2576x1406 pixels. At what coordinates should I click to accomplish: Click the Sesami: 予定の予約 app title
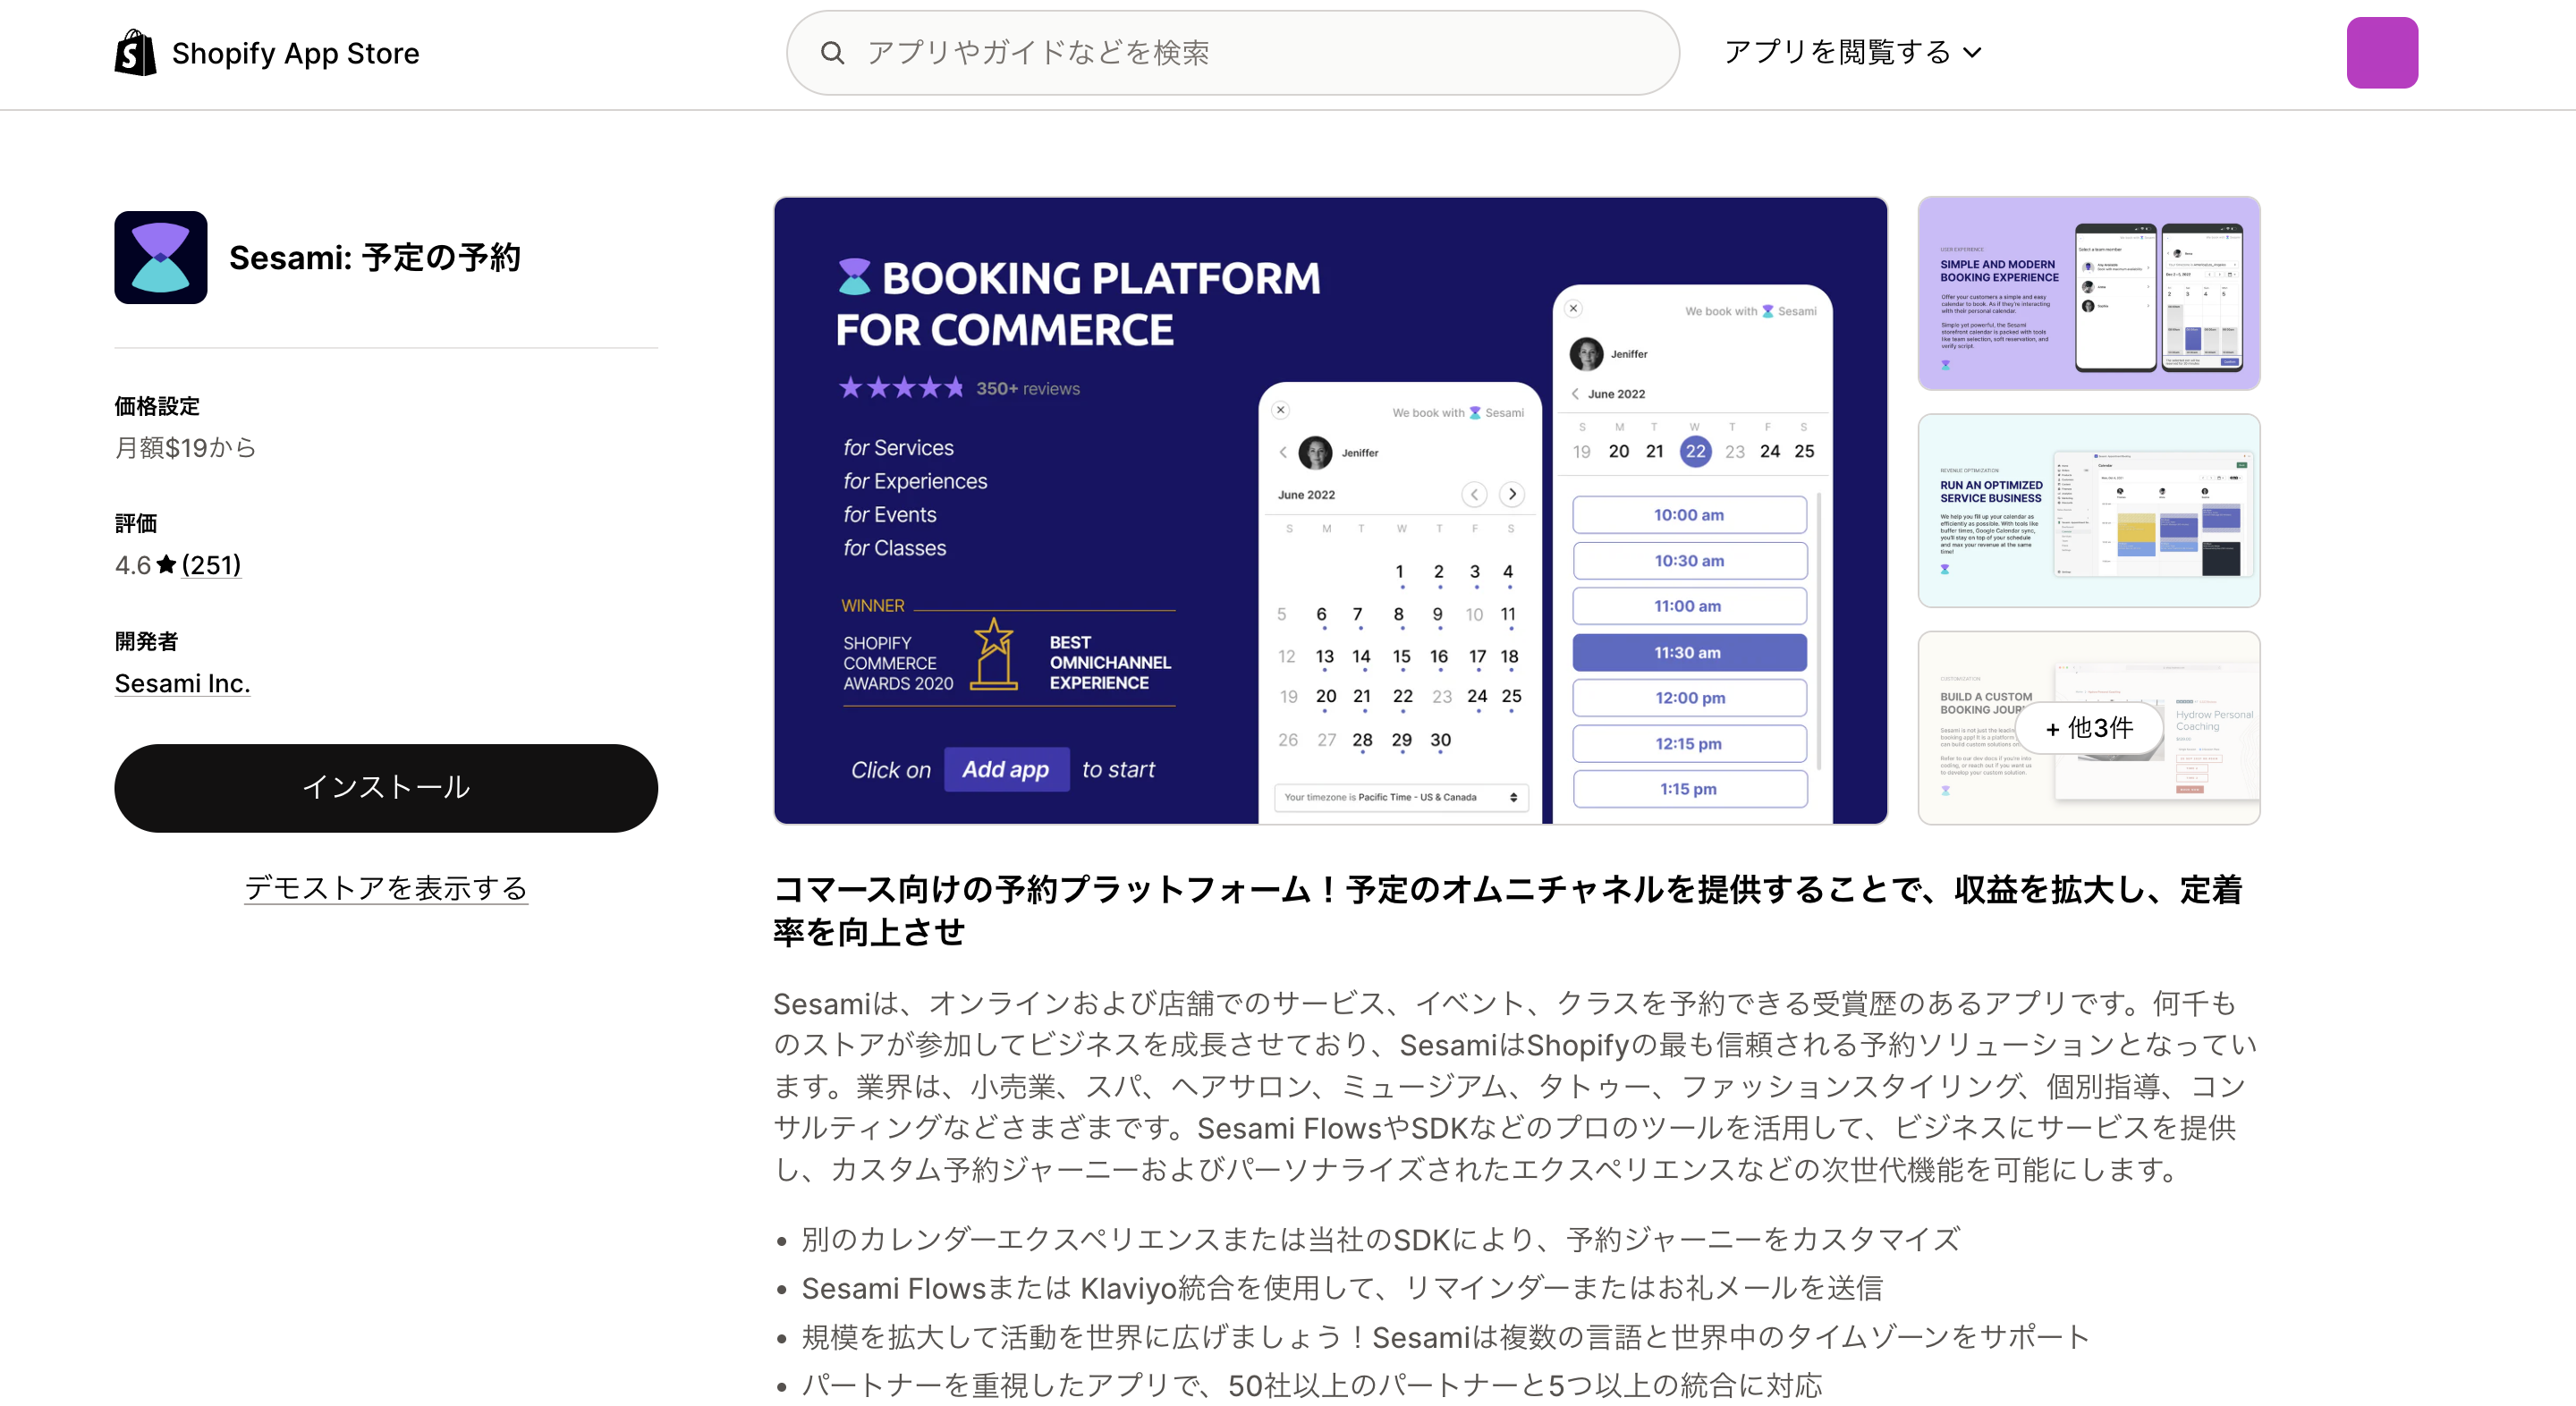click(x=375, y=258)
